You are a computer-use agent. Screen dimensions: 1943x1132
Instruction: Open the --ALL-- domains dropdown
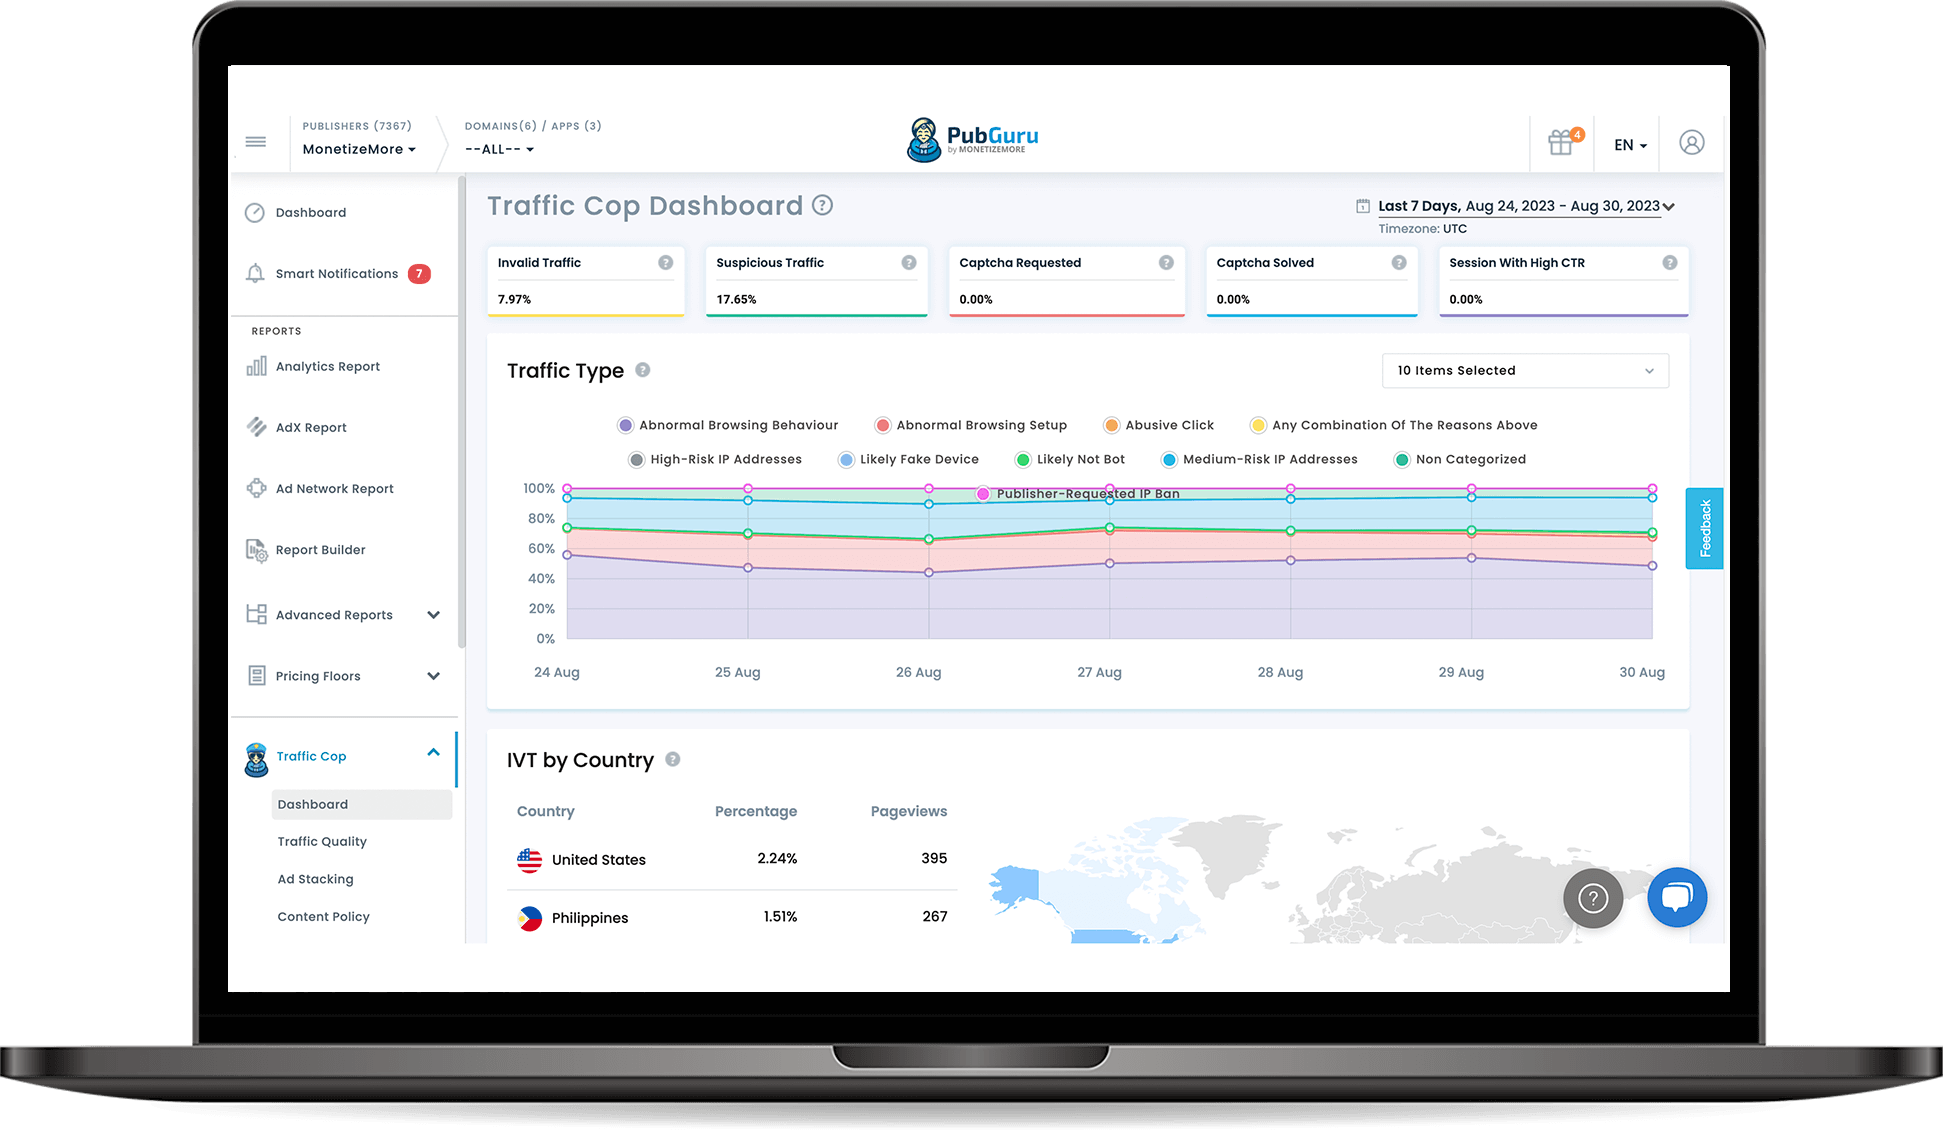click(x=499, y=149)
